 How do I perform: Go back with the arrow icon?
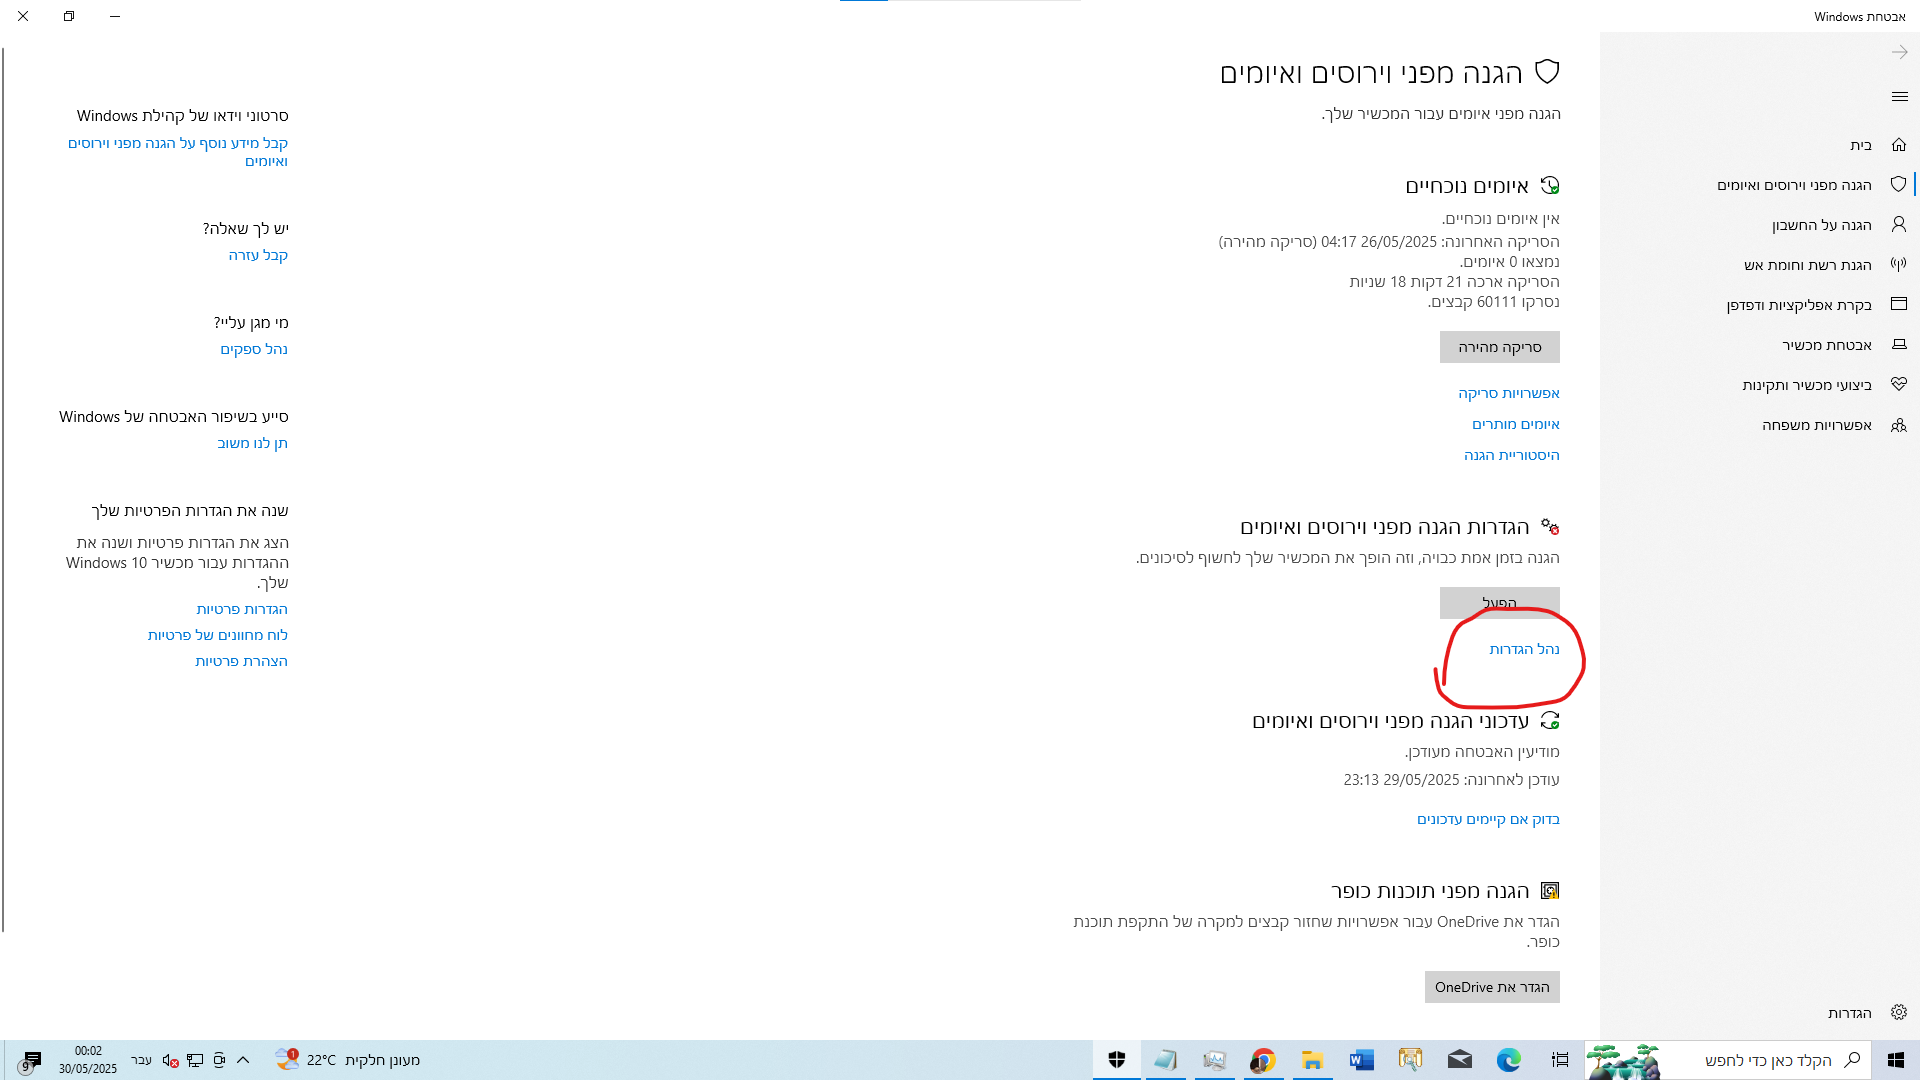[1899, 52]
